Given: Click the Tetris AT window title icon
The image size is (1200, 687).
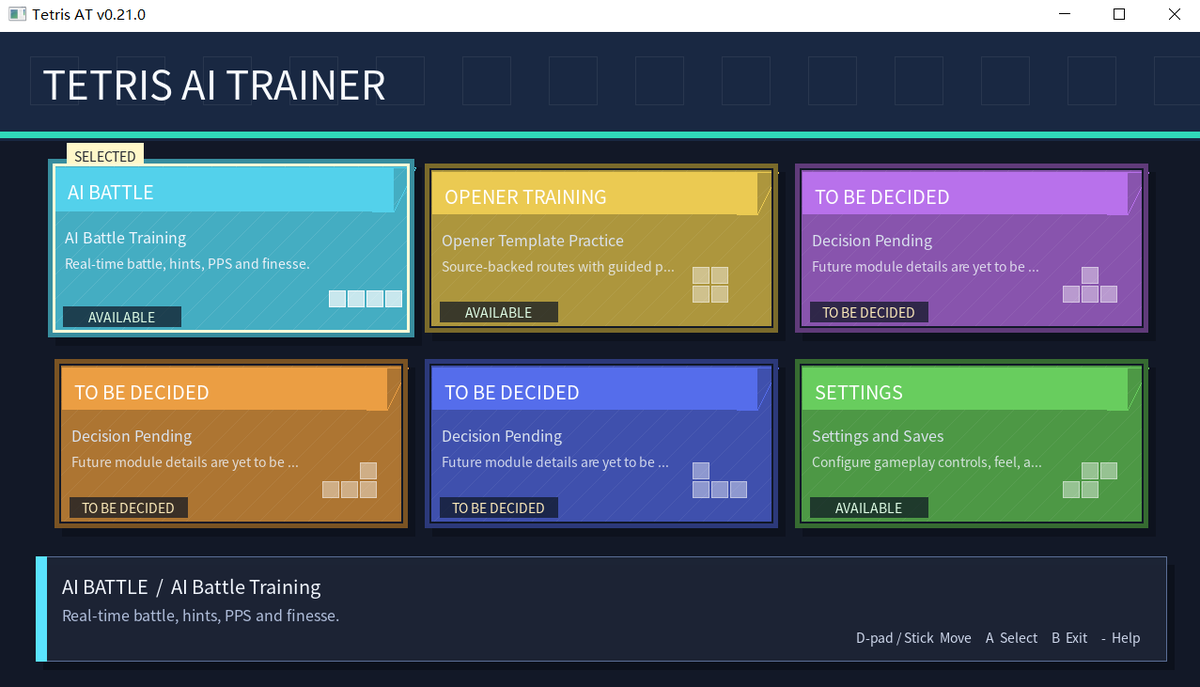Looking at the screenshot, I should pyautogui.click(x=16, y=15).
